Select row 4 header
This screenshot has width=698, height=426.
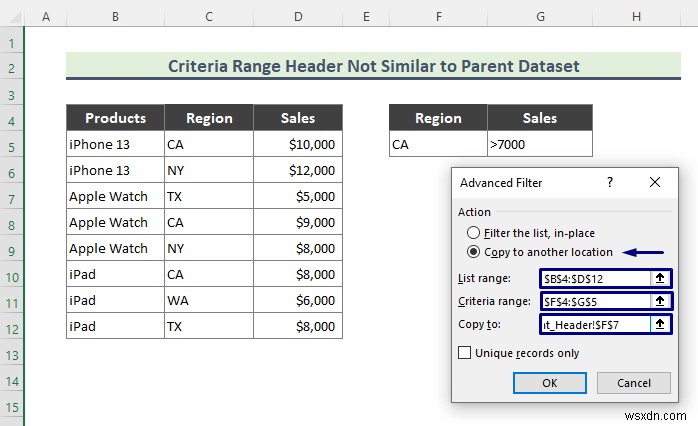point(12,118)
